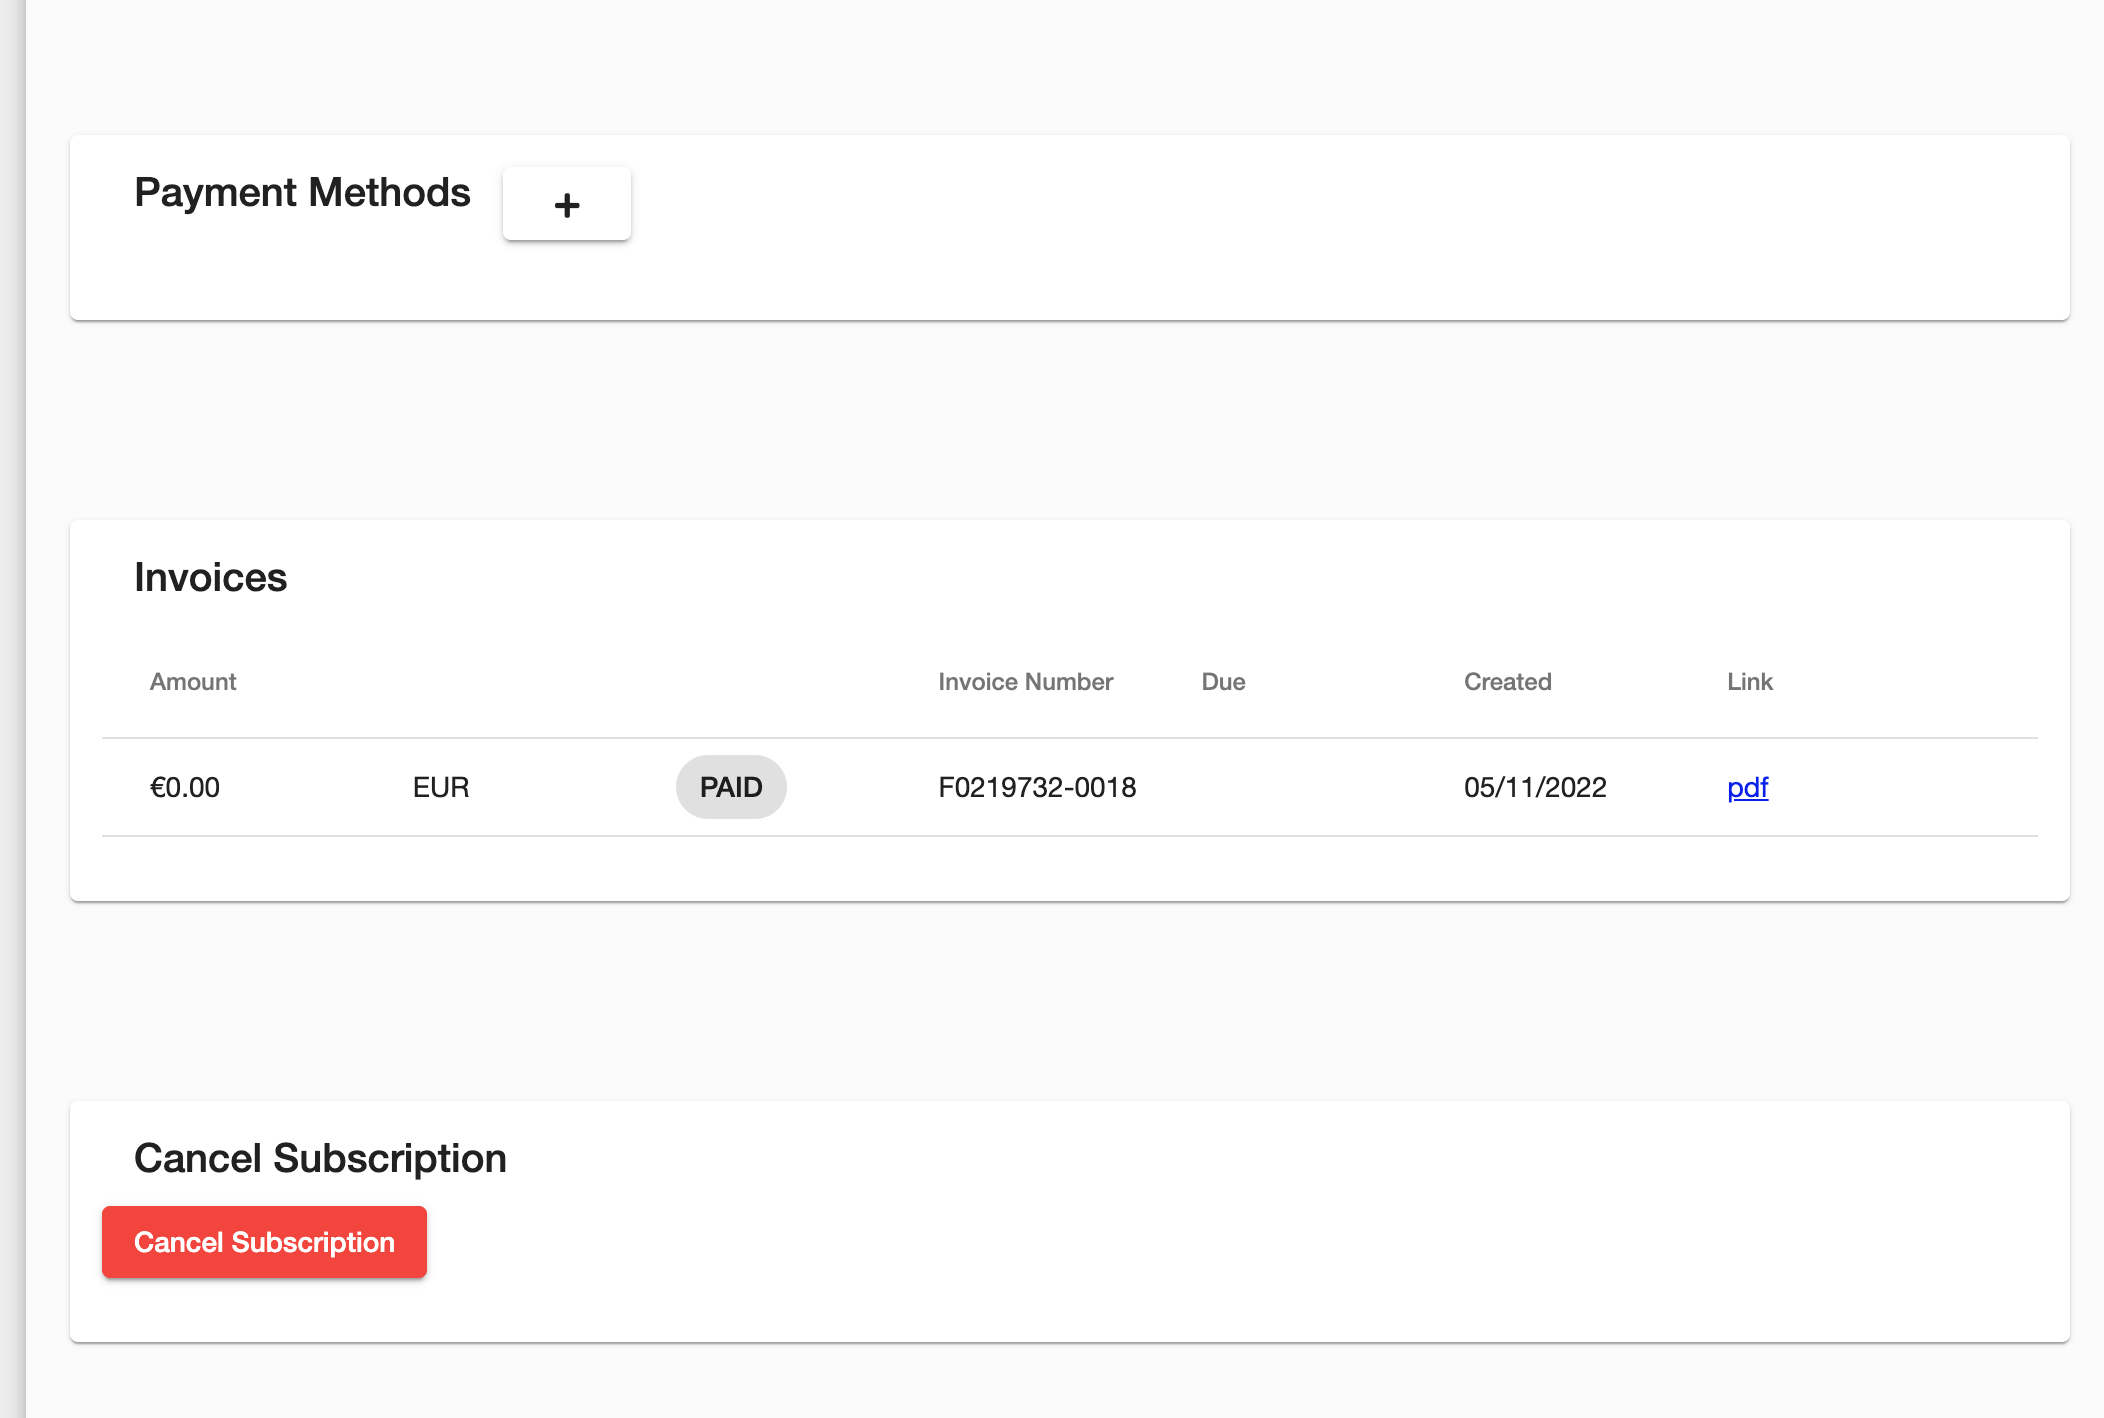This screenshot has width=2104, height=1418.
Task: Add a payment method with plus button
Action: point(566,204)
